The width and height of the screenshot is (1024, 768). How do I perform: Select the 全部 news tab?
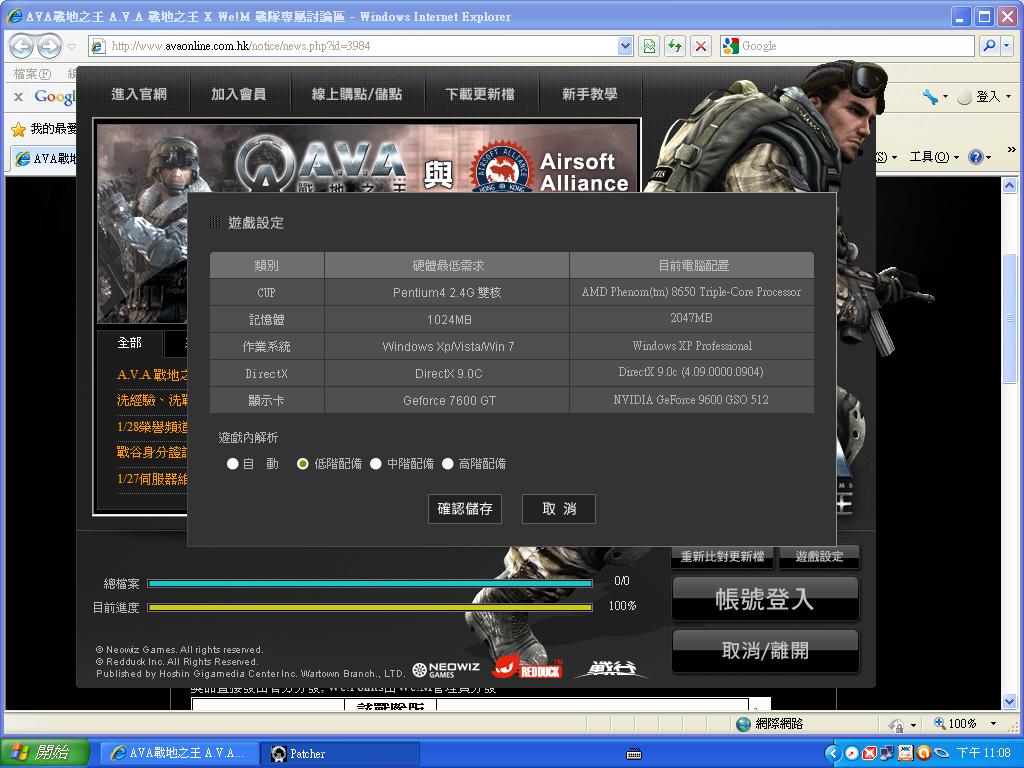tap(129, 343)
